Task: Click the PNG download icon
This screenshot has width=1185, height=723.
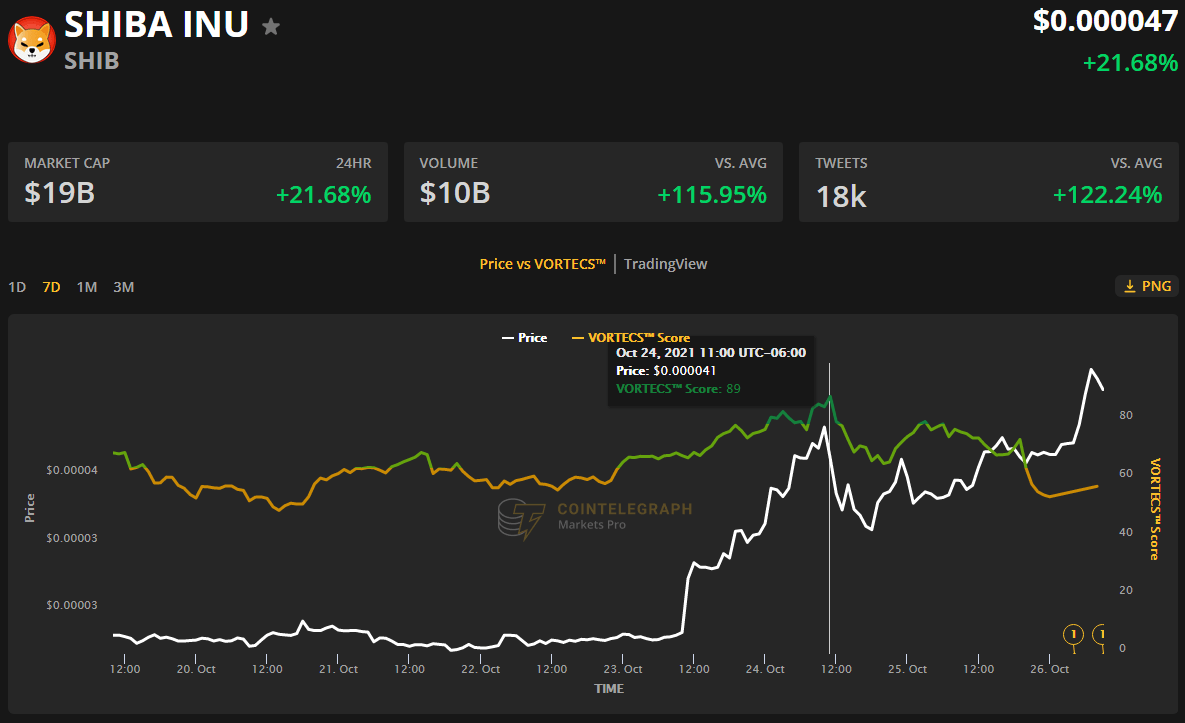Action: click(1146, 286)
